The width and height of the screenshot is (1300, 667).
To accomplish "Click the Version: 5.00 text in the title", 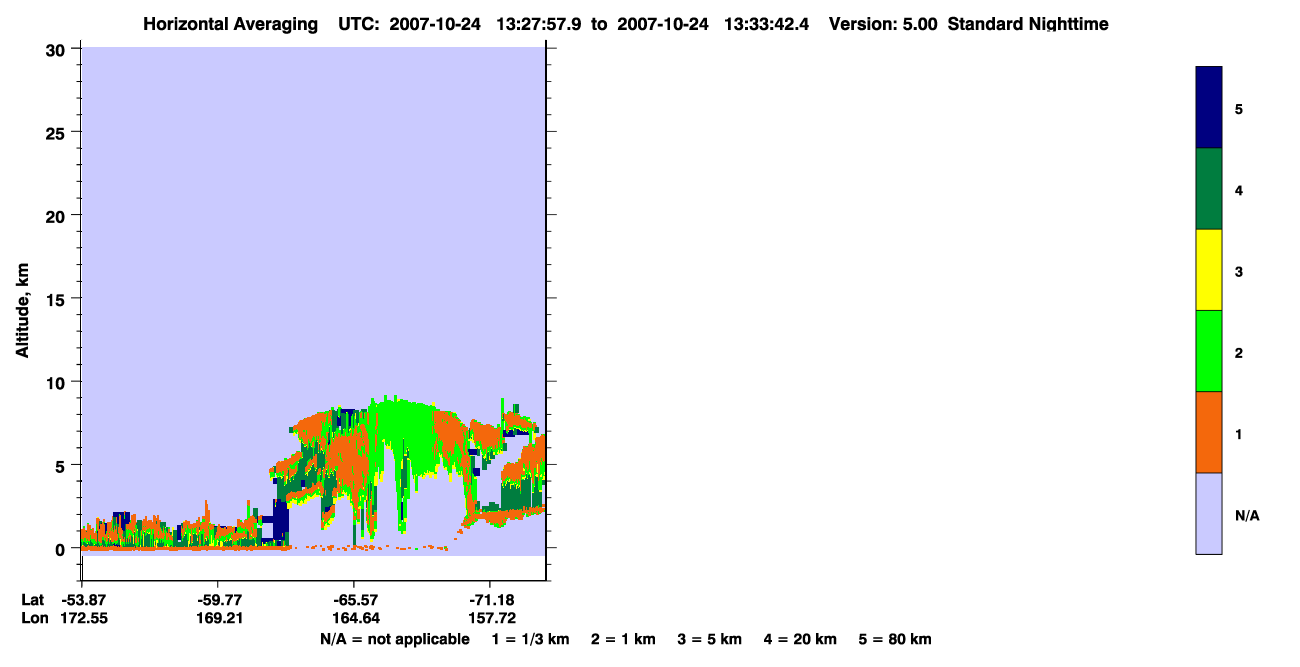I will click(883, 24).
